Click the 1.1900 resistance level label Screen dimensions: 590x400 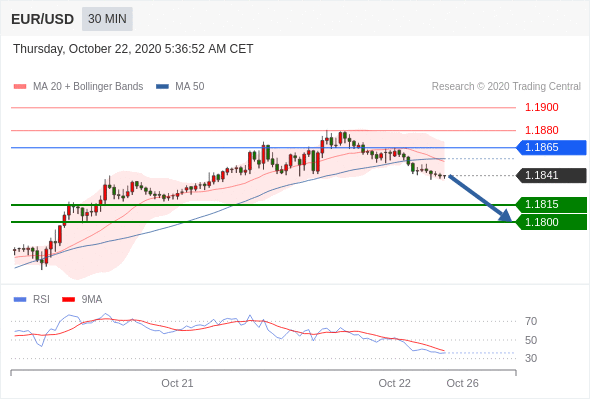541,108
